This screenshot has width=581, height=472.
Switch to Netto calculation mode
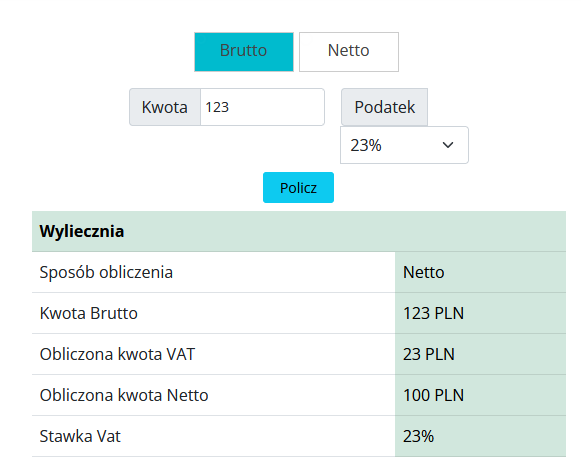click(x=349, y=52)
